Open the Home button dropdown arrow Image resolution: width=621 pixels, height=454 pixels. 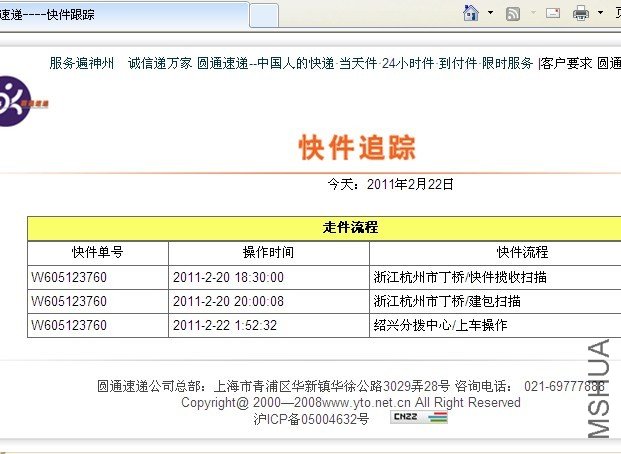[490, 14]
